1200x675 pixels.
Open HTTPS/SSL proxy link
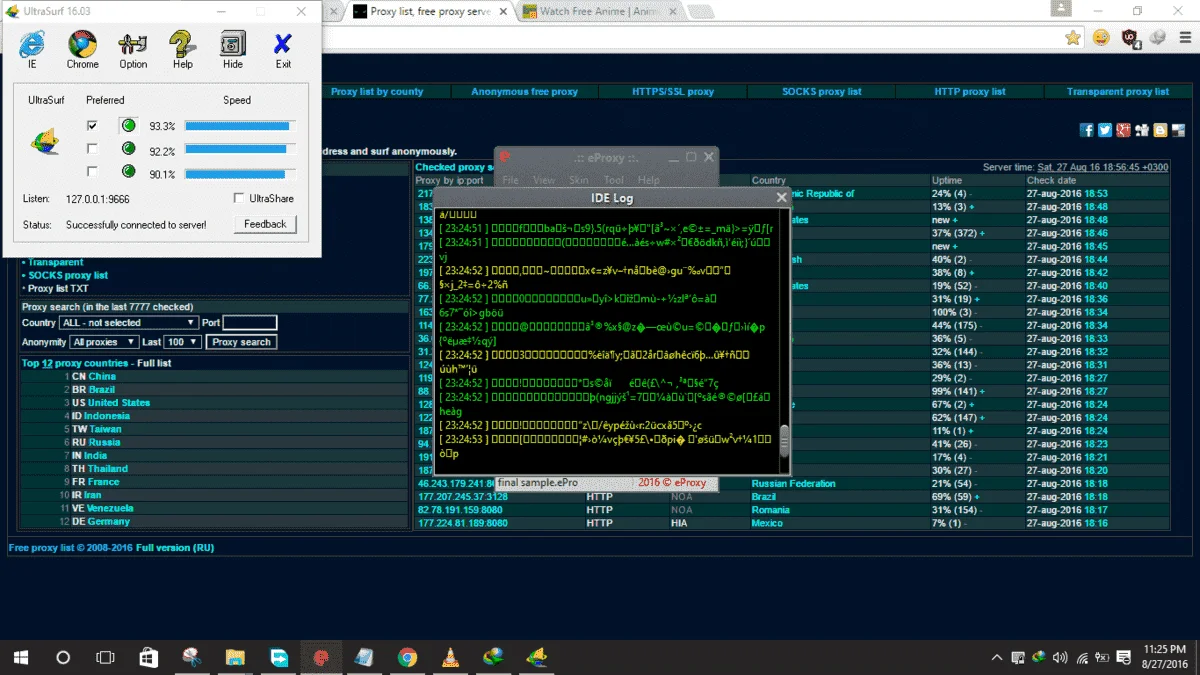673,91
